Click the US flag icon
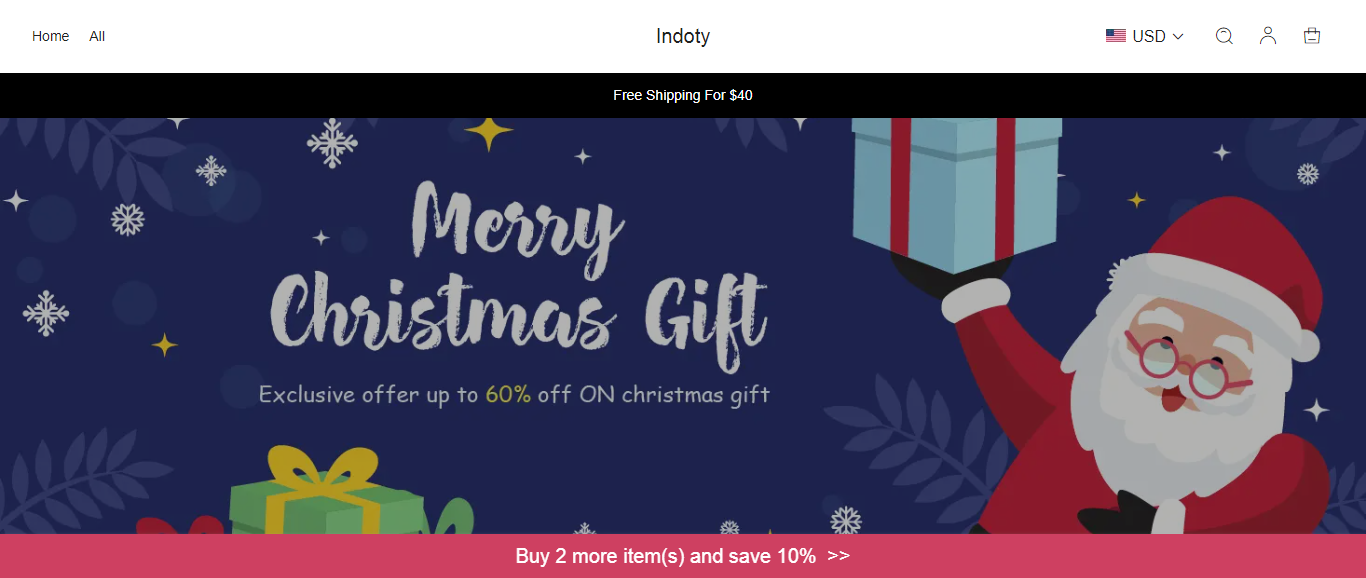1366x578 pixels. point(1116,36)
